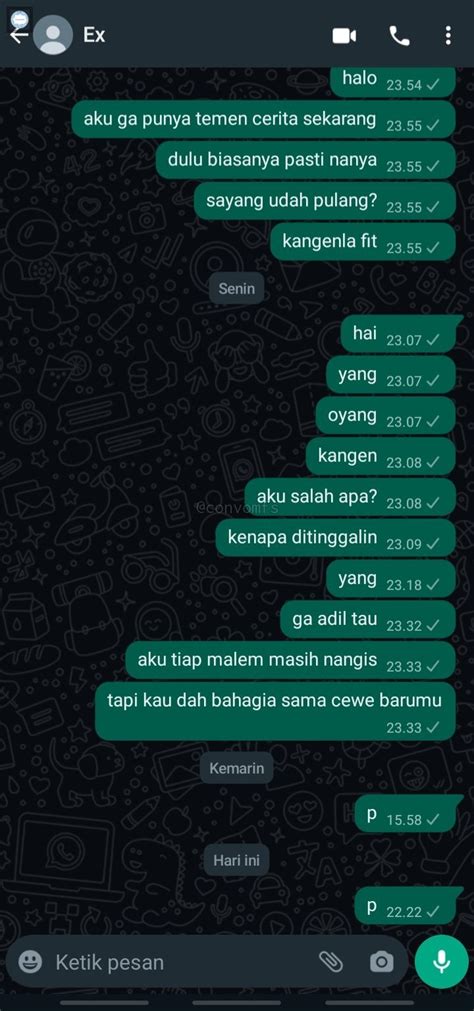Open the three-dot more options menu
Viewport: 474px width, 1011px height.
tap(448, 36)
